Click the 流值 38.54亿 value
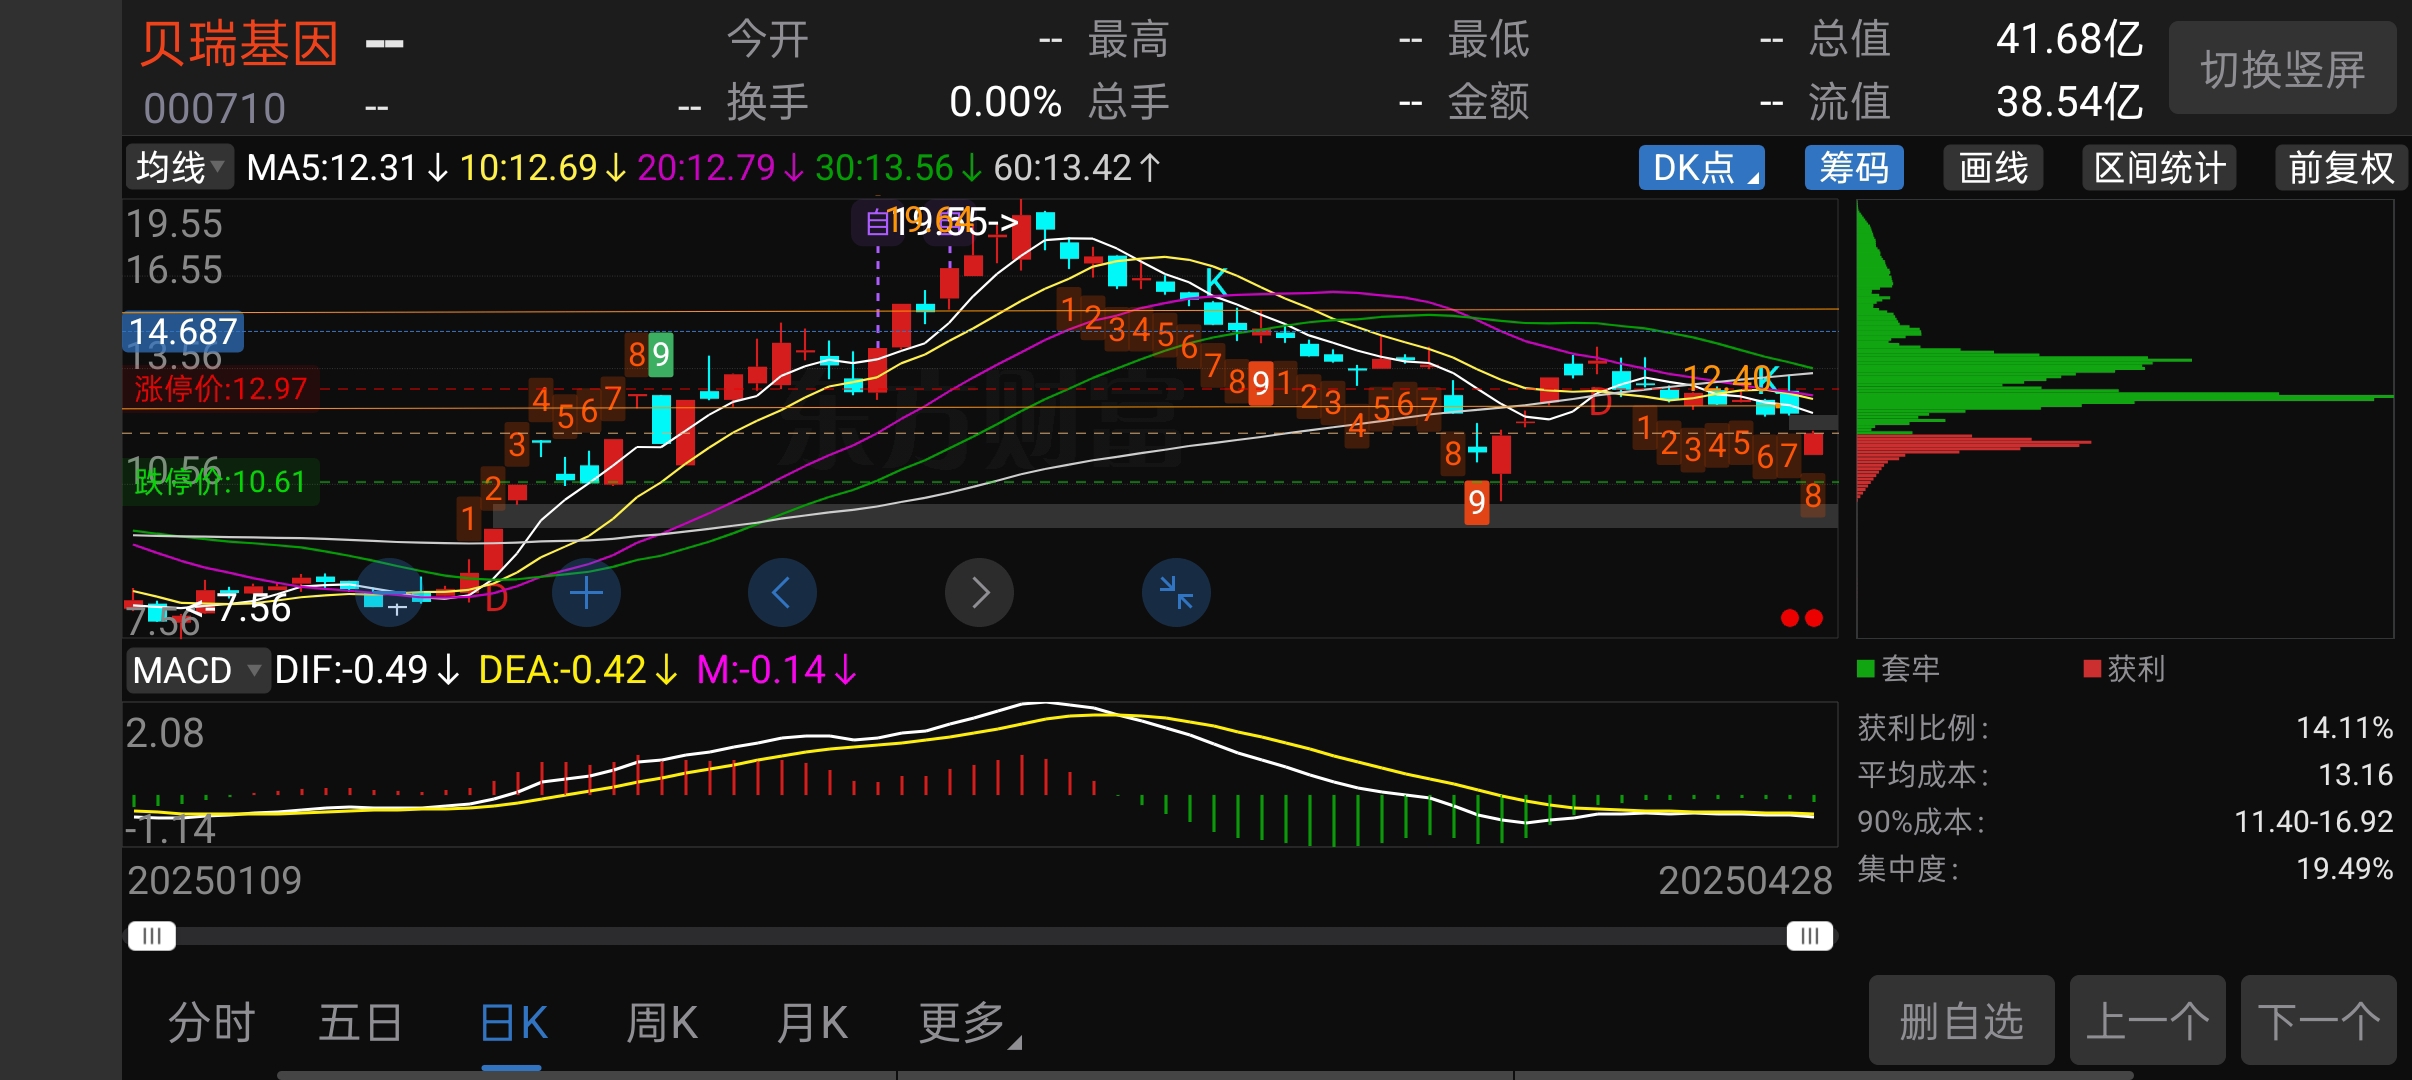This screenshot has height=1080, width=2412. 2069,102
